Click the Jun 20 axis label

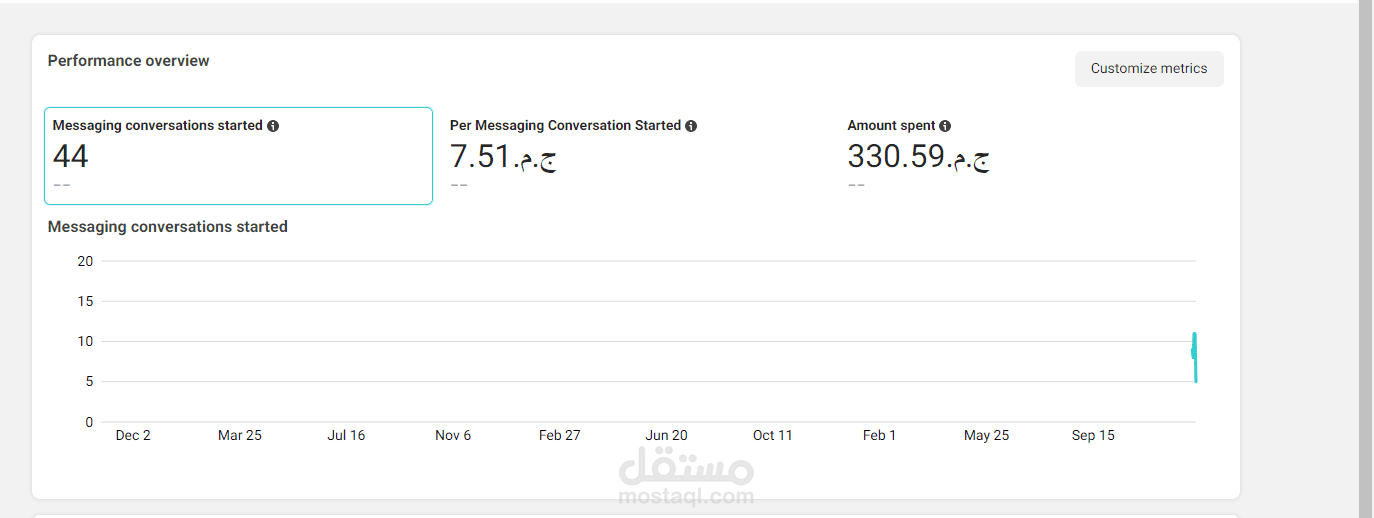pos(666,435)
